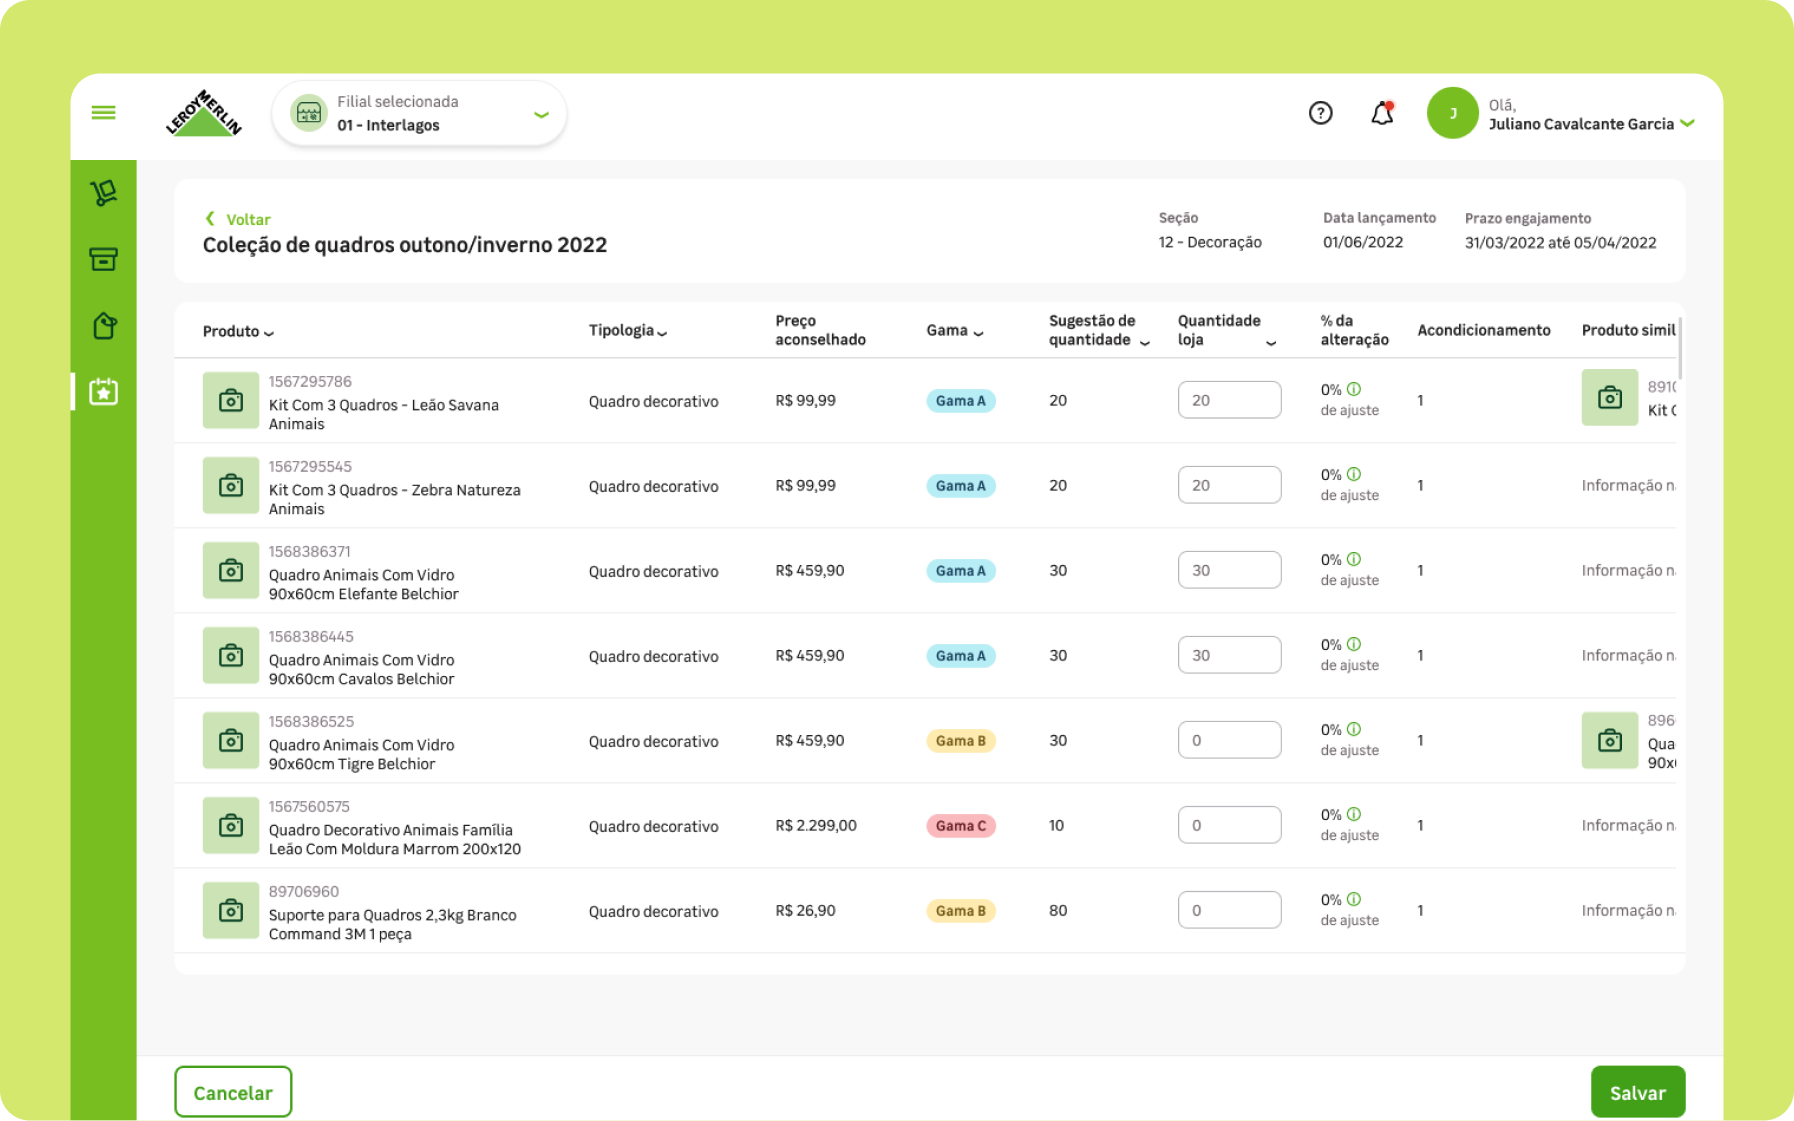Open the archive box sidebar icon
This screenshot has width=1794, height=1121.
[x=103, y=260]
